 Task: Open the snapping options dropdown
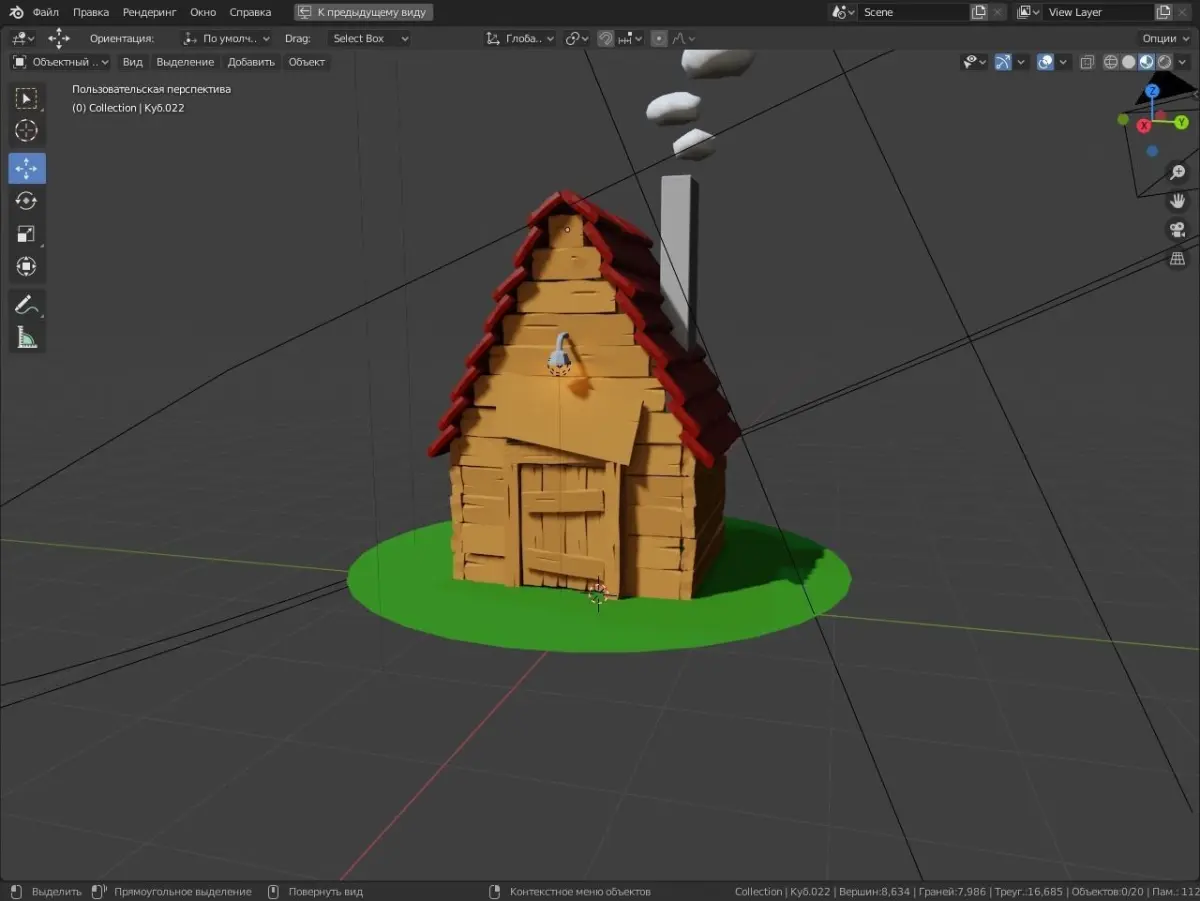[629, 38]
